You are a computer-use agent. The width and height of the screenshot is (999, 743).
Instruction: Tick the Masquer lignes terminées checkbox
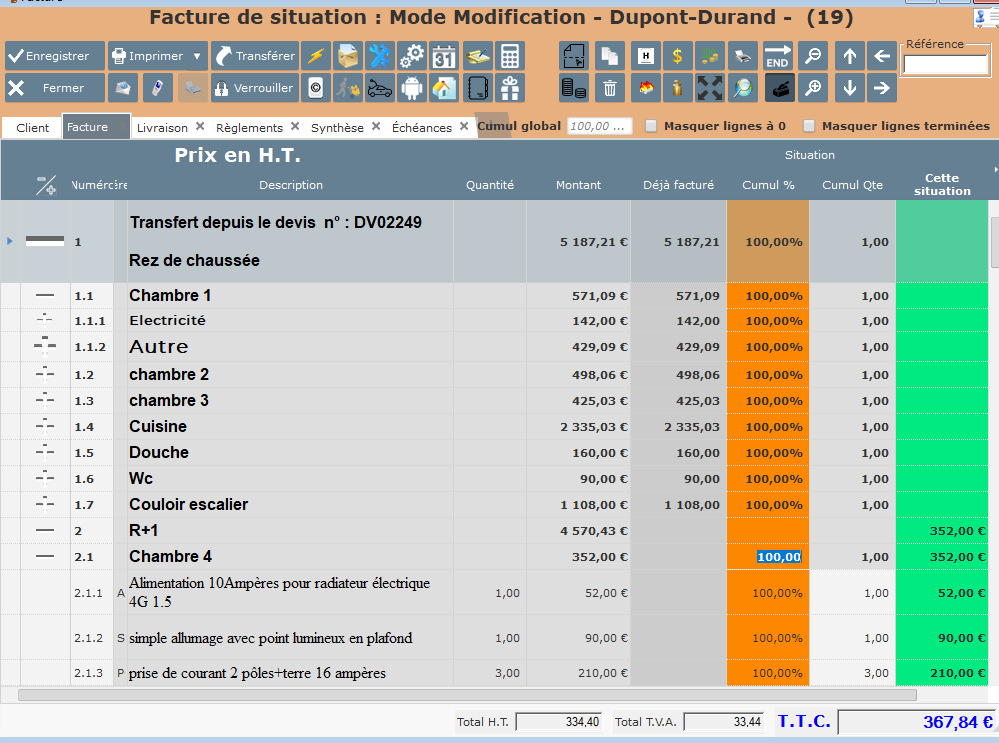point(809,126)
